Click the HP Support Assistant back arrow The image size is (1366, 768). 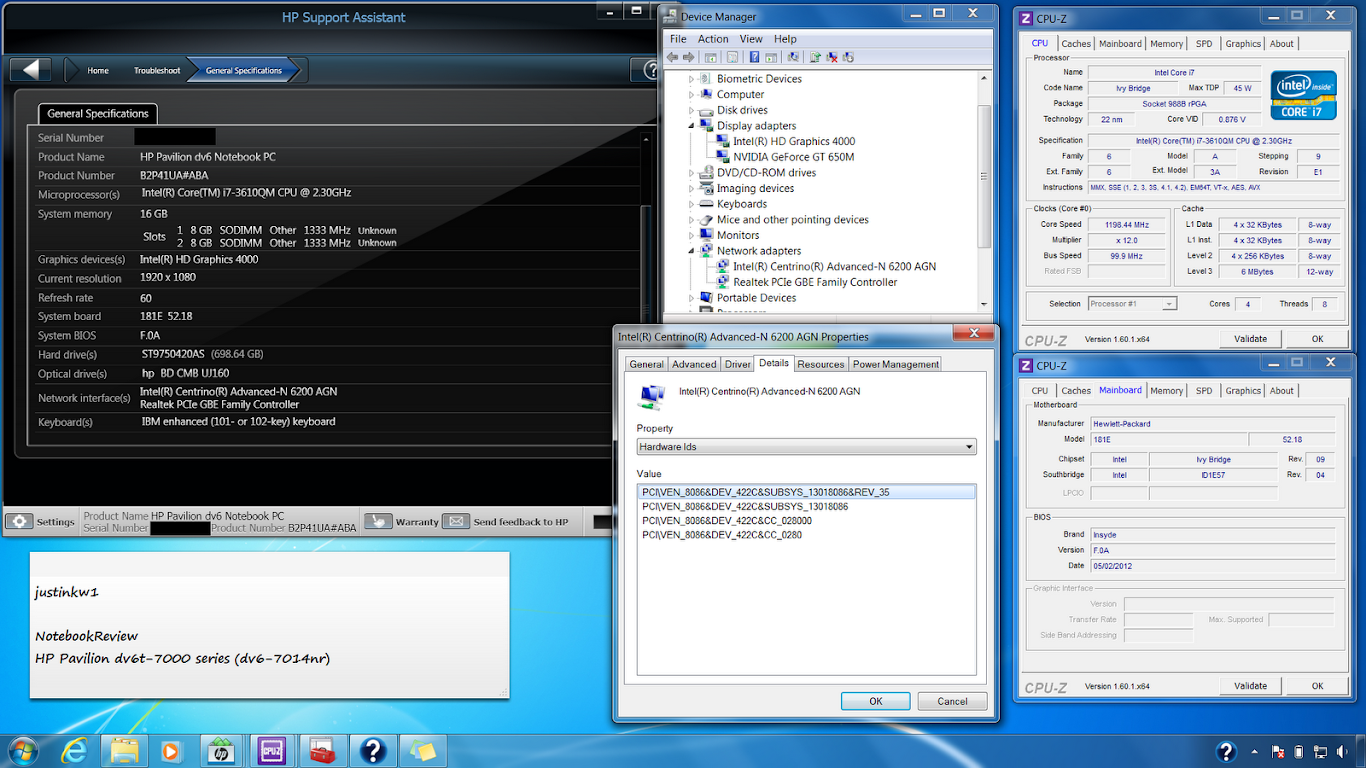30,70
